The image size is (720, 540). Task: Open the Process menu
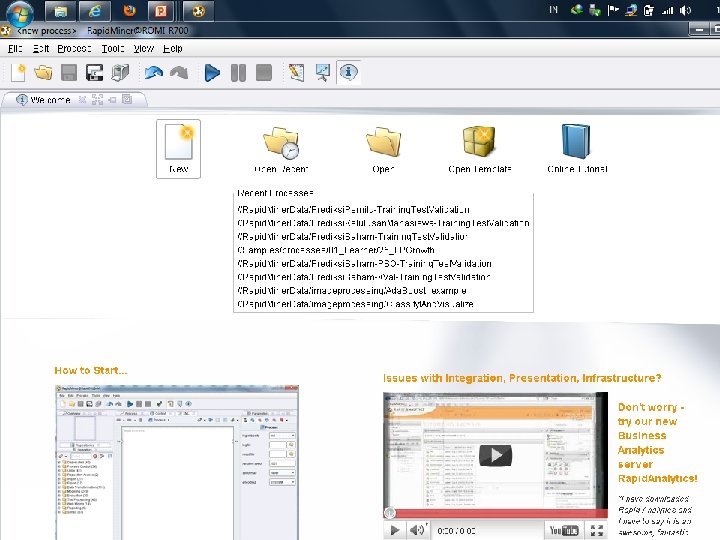[74, 48]
